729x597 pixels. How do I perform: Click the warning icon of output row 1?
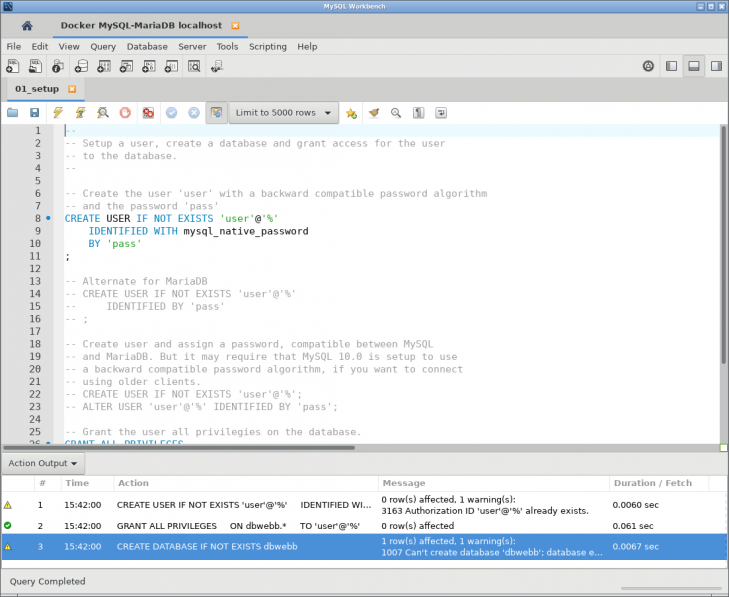tap(8, 505)
